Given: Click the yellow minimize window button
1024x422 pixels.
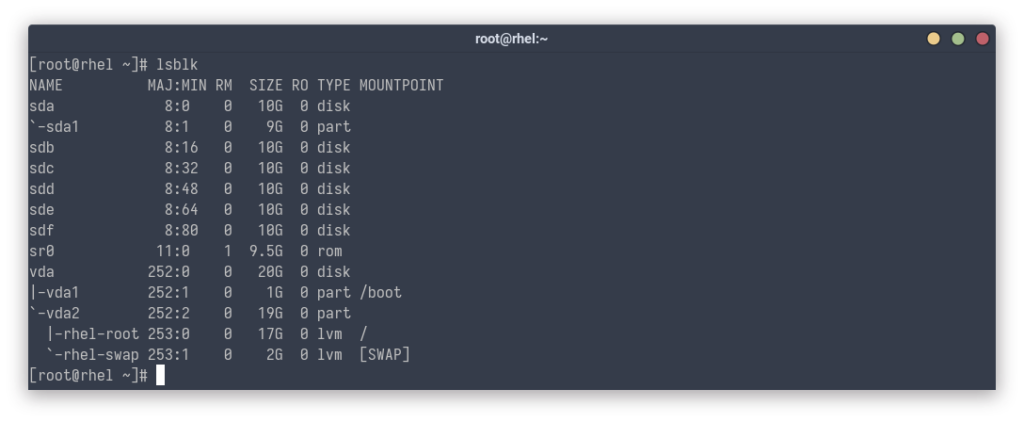Looking at the screenshot, I should coord(934,39).
